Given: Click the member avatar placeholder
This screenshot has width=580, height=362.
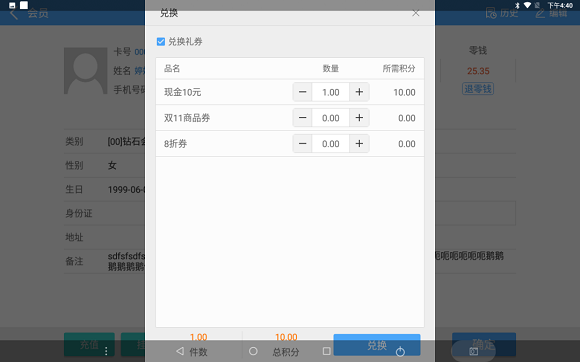Looking at the screenshot, I should pos(85,70).
